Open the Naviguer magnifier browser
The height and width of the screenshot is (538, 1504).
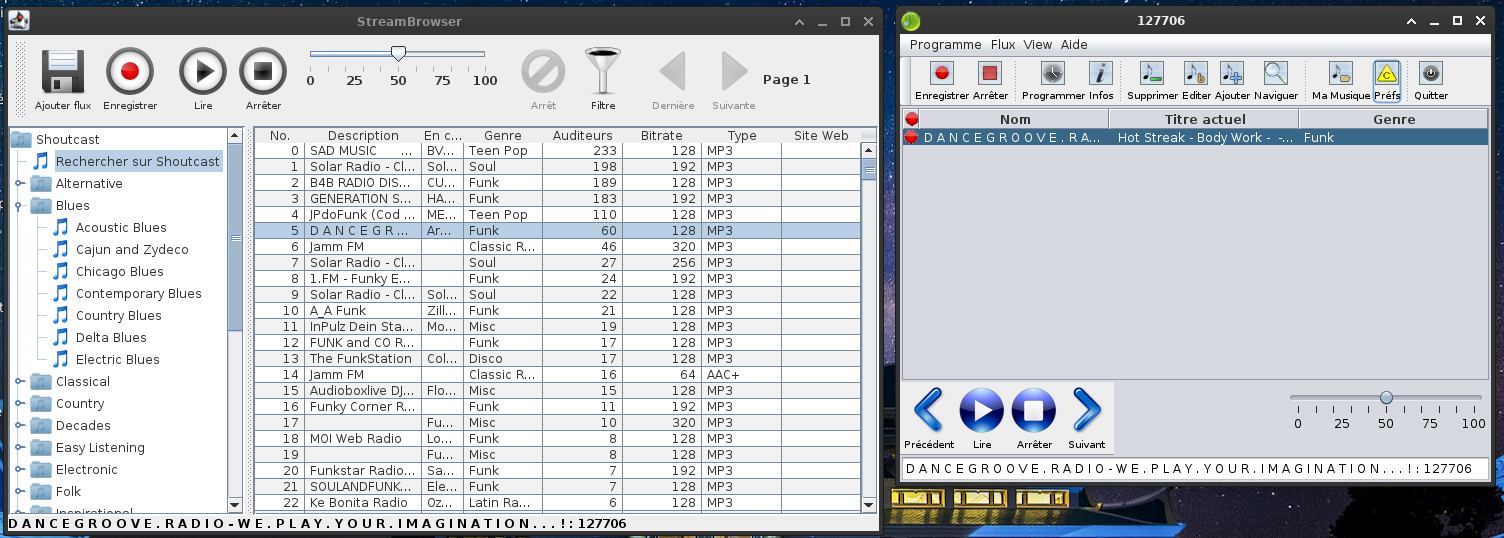(x=1275, y=73)
